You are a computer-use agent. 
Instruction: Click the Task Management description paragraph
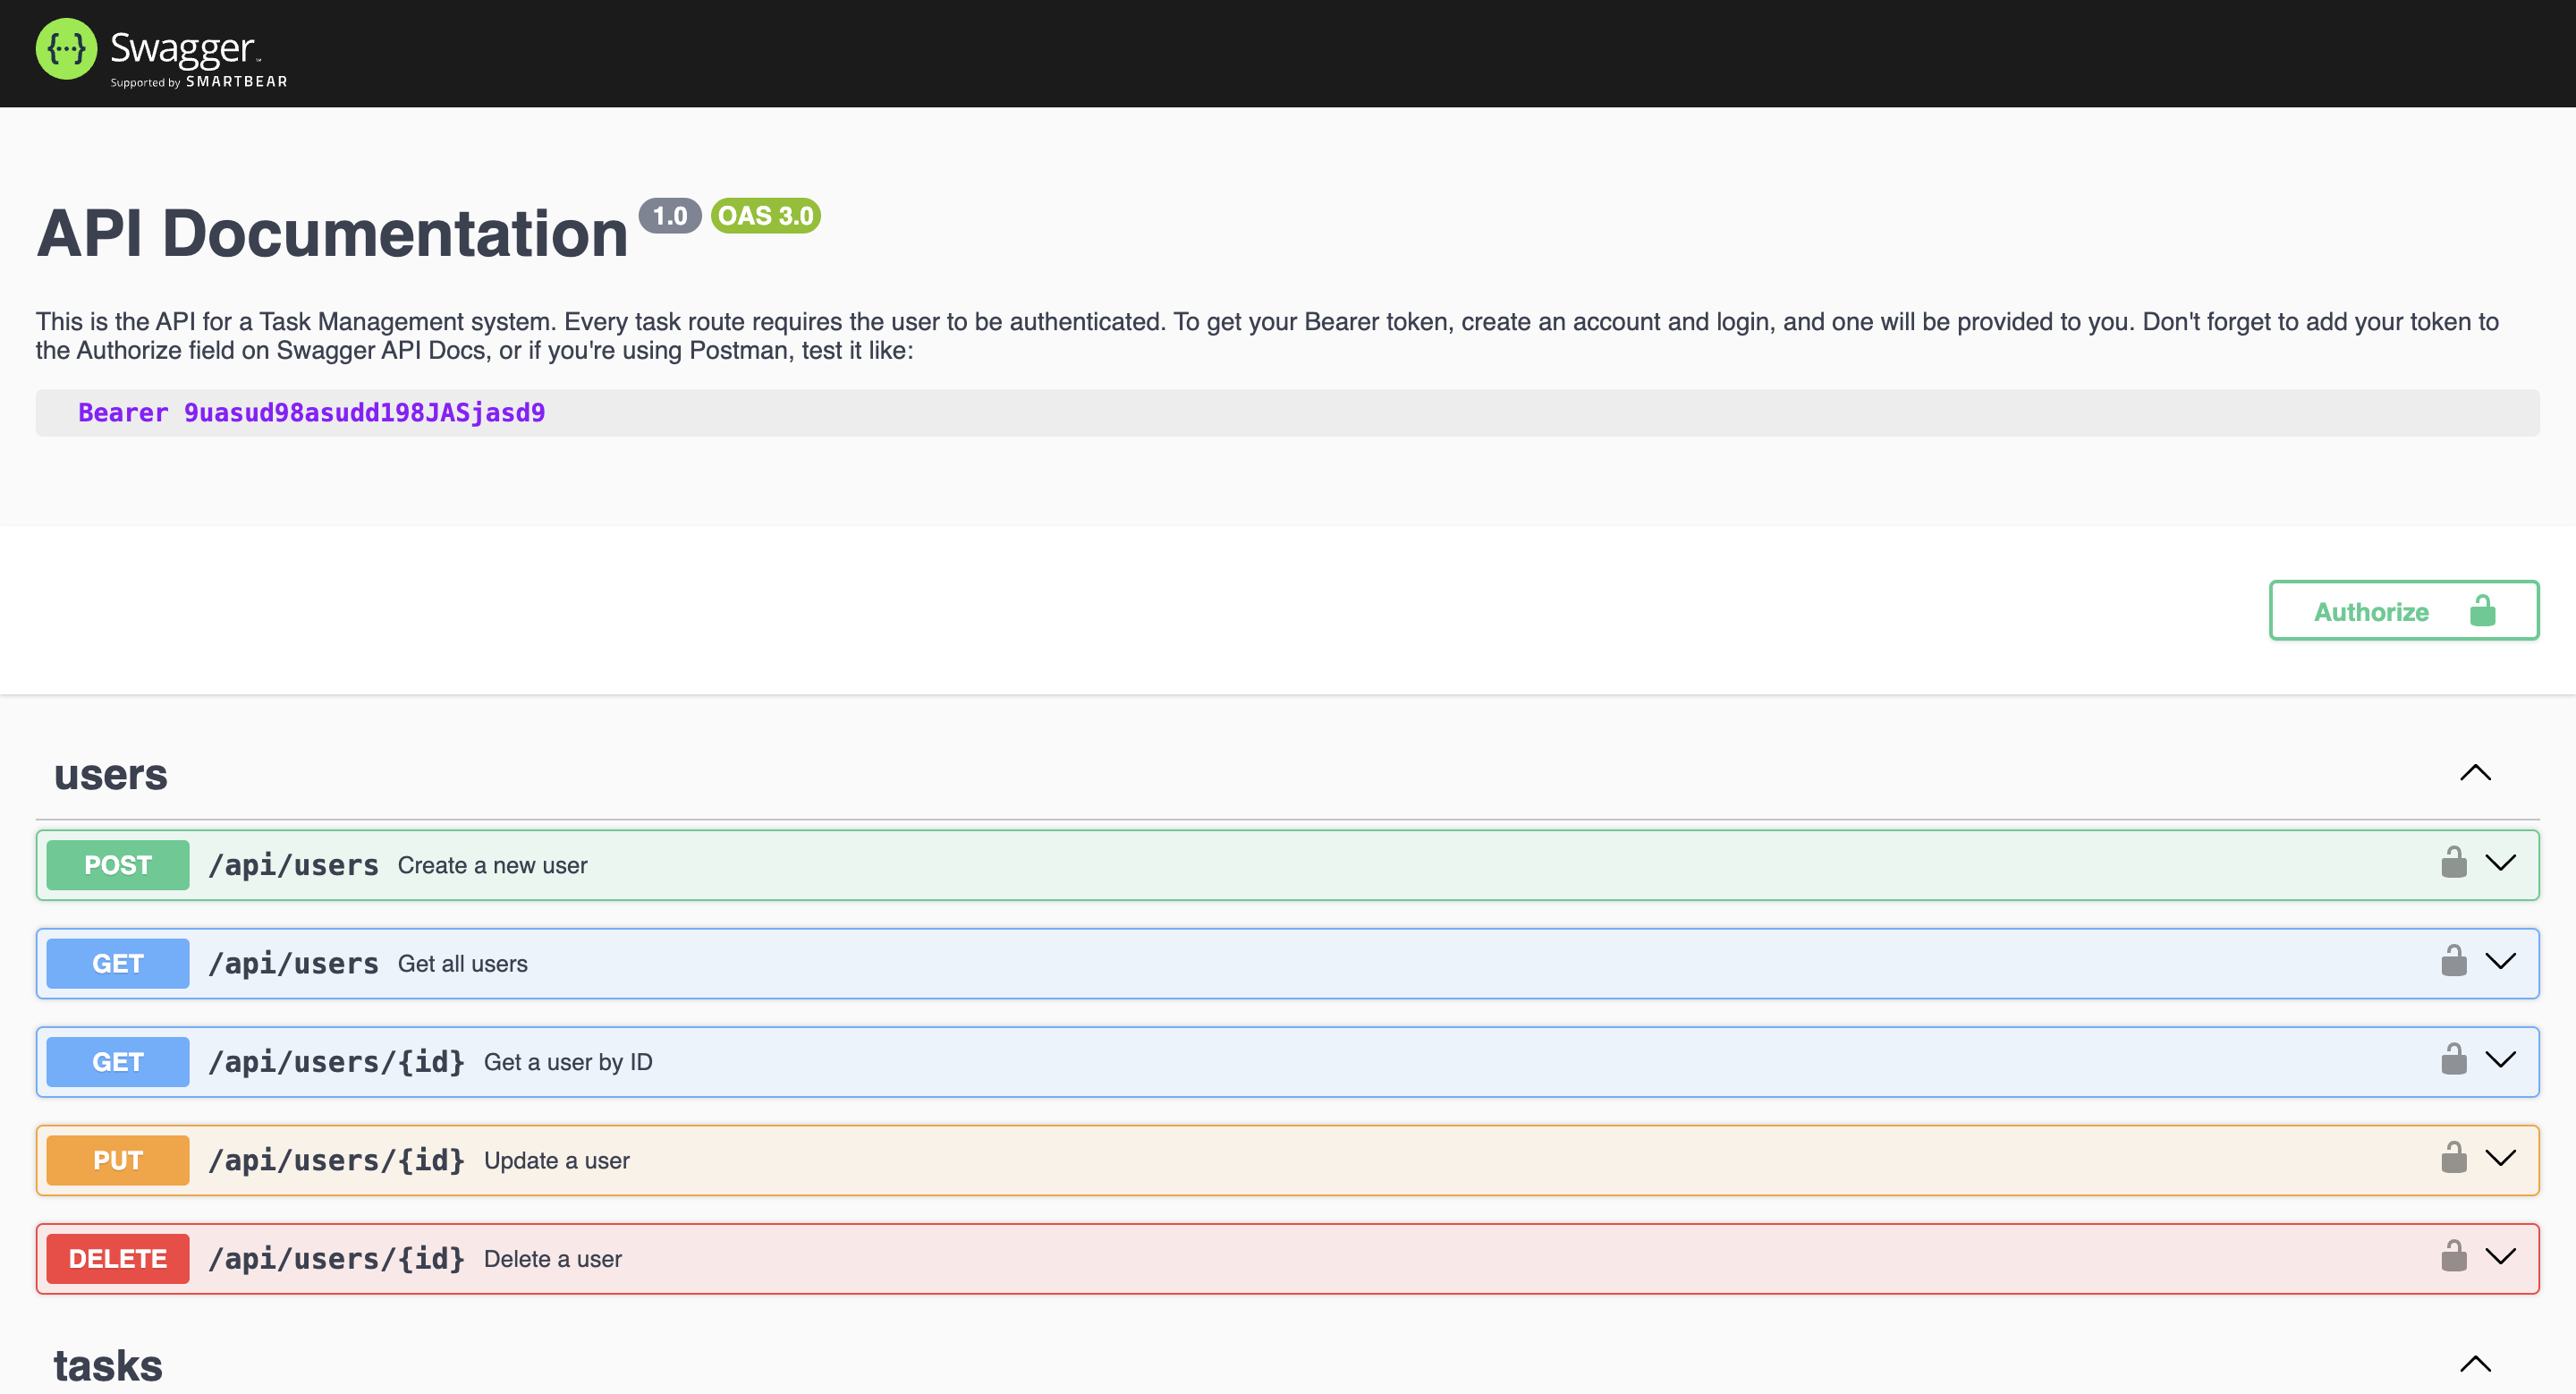pyautogui.click(x=1267, y=336)
